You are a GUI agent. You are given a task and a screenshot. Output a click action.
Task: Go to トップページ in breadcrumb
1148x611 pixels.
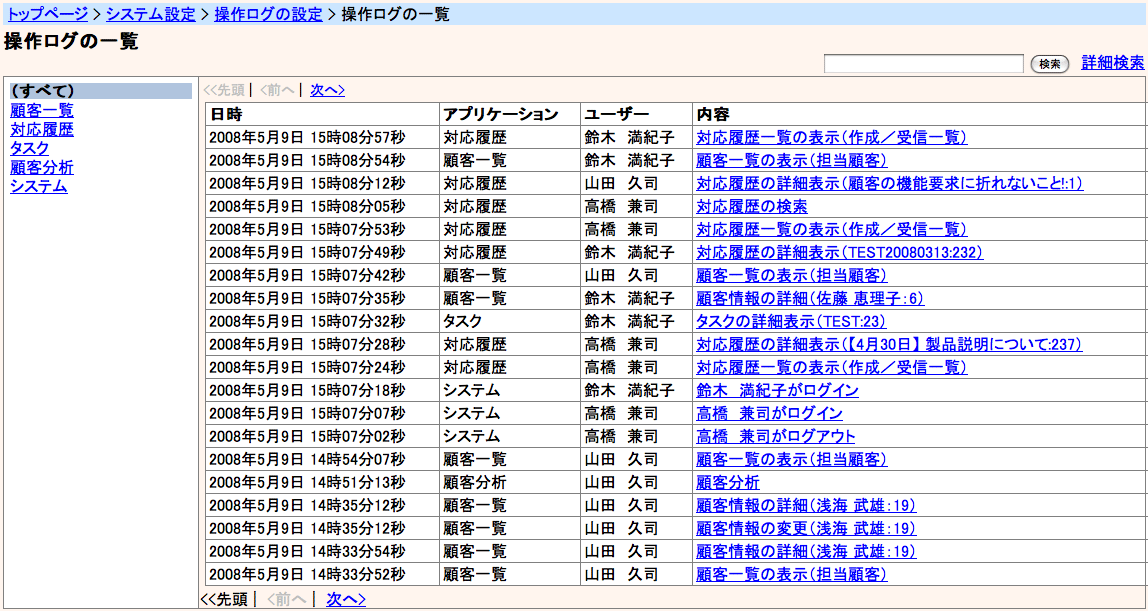[x=47, y=14]
